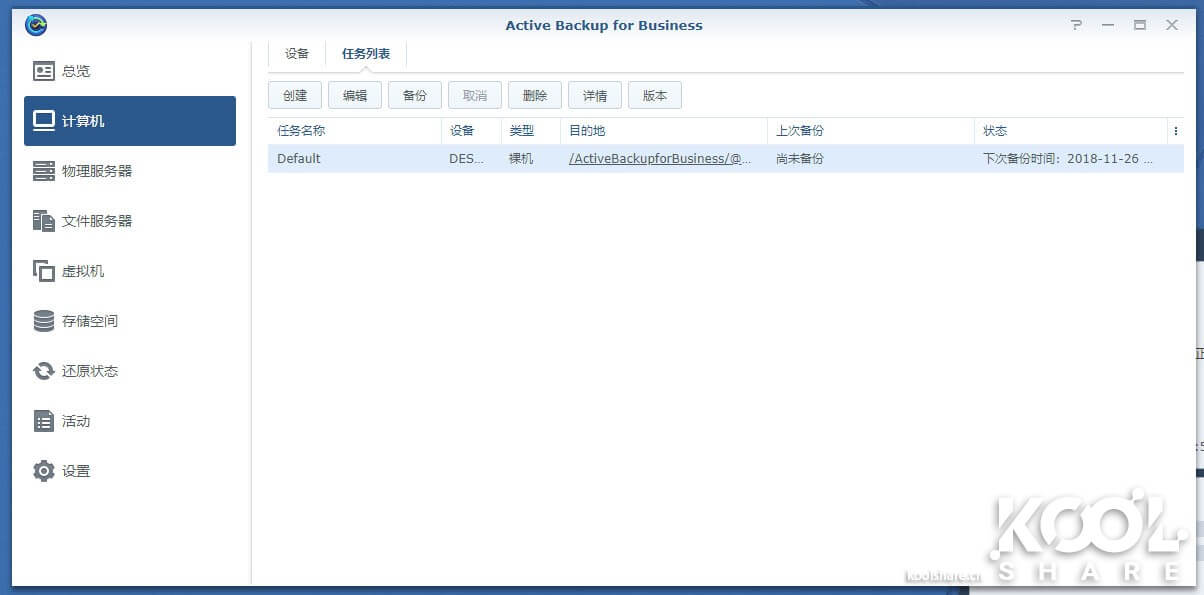Select the 物理服务器 server icon
Viewport: 1204px width, 595px height.
(x=44, y=171)
